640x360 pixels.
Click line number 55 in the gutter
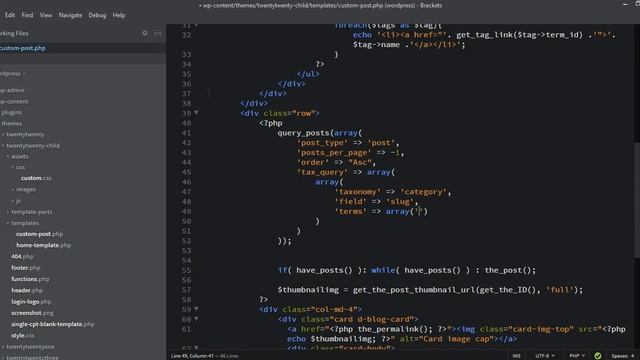coord(187,270)
